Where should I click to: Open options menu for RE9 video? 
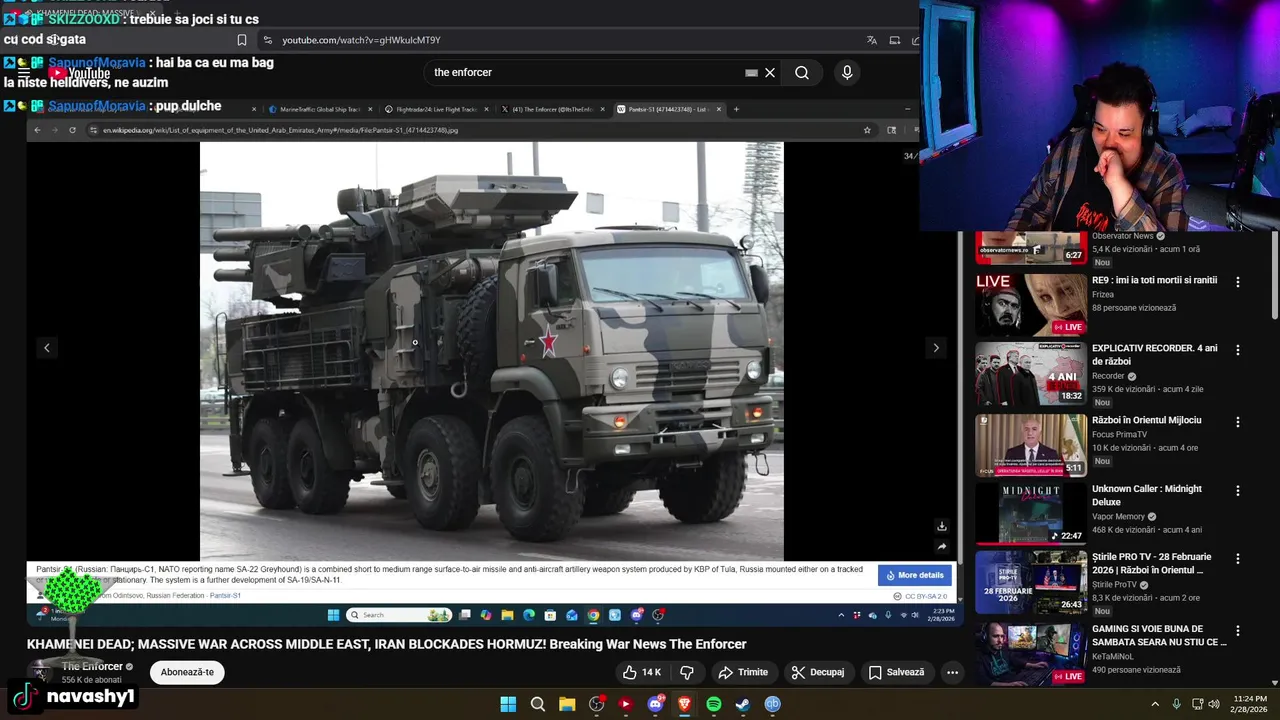[1238, 282]
